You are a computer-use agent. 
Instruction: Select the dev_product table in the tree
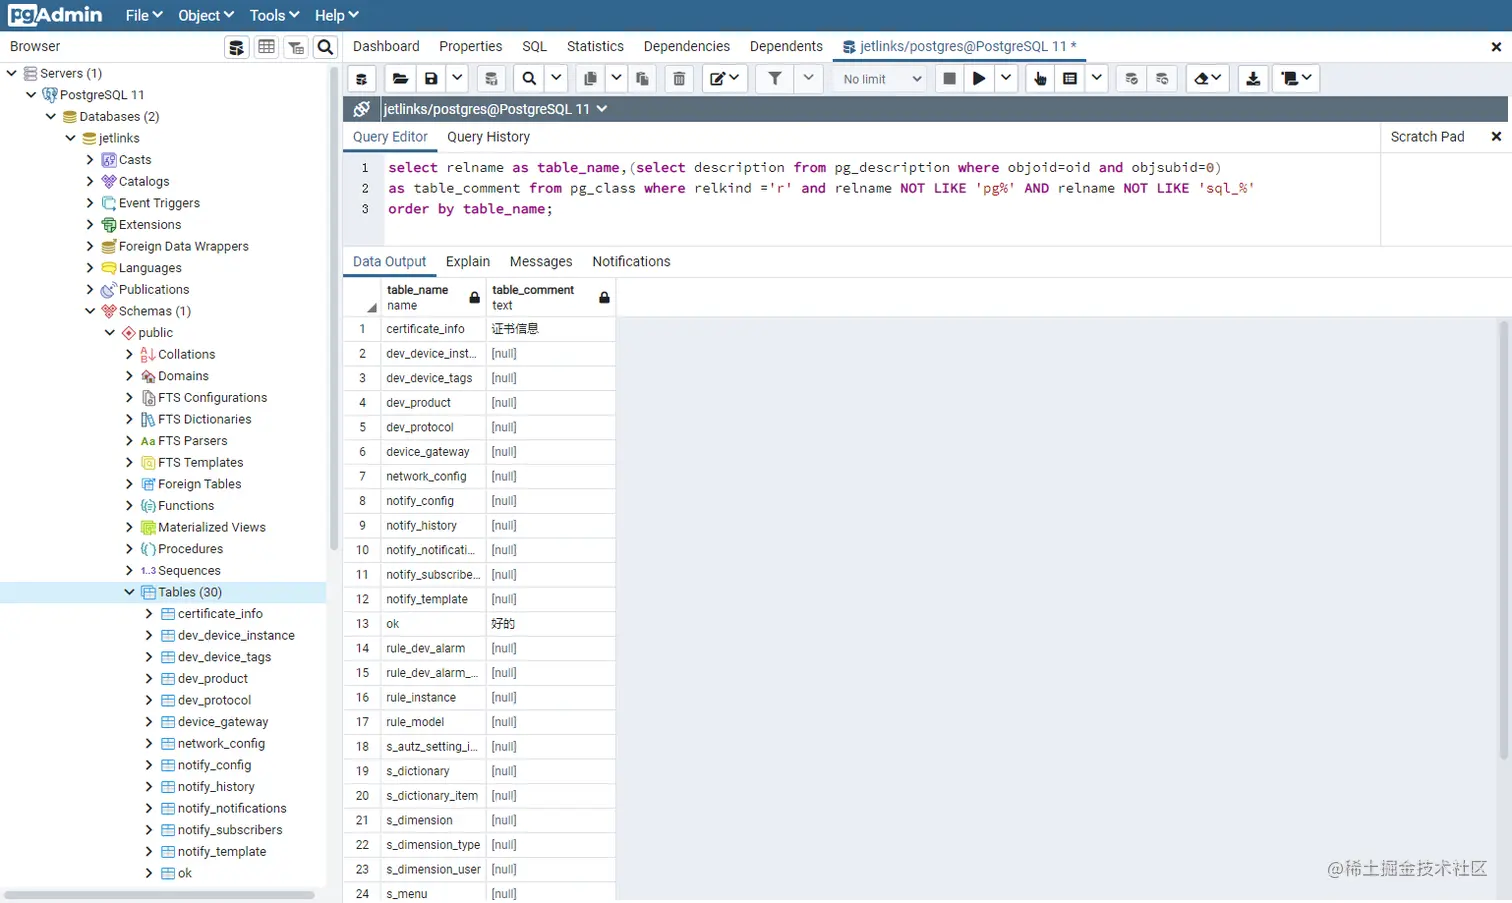[213, 679]
